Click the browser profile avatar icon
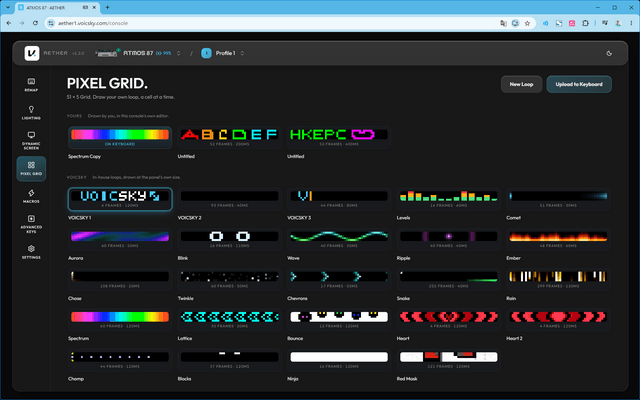The width and height of the screenshot is (640, 400). pyautogui.click(x=618, y=23)
